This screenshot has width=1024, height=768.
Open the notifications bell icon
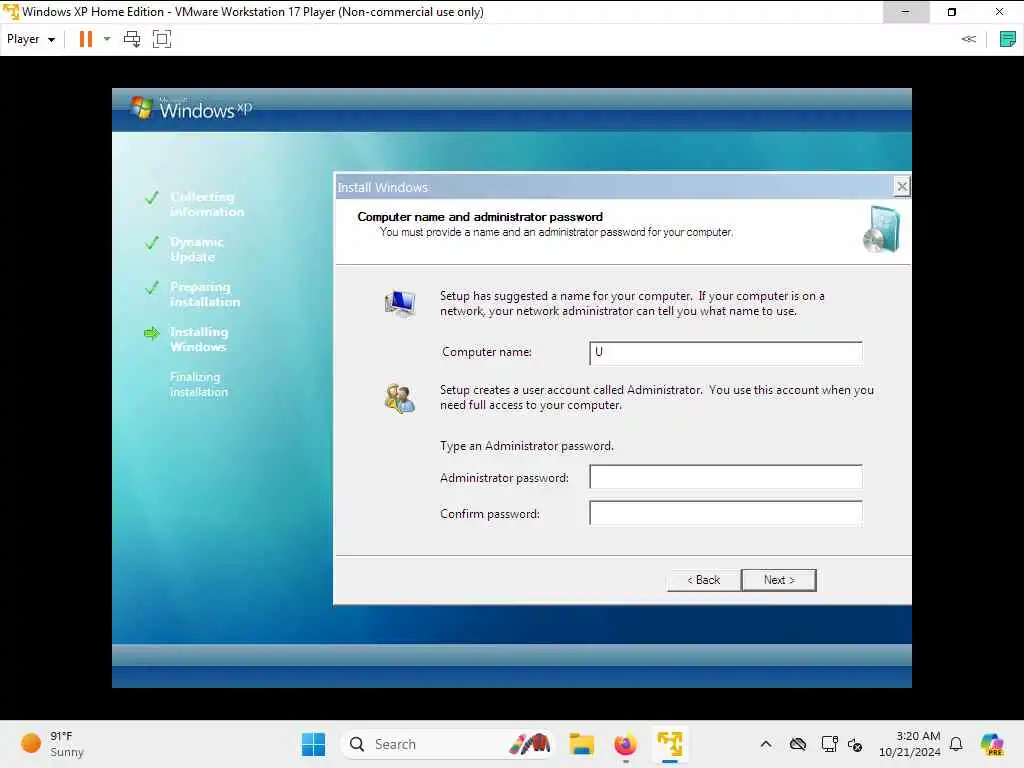point(956,744)
